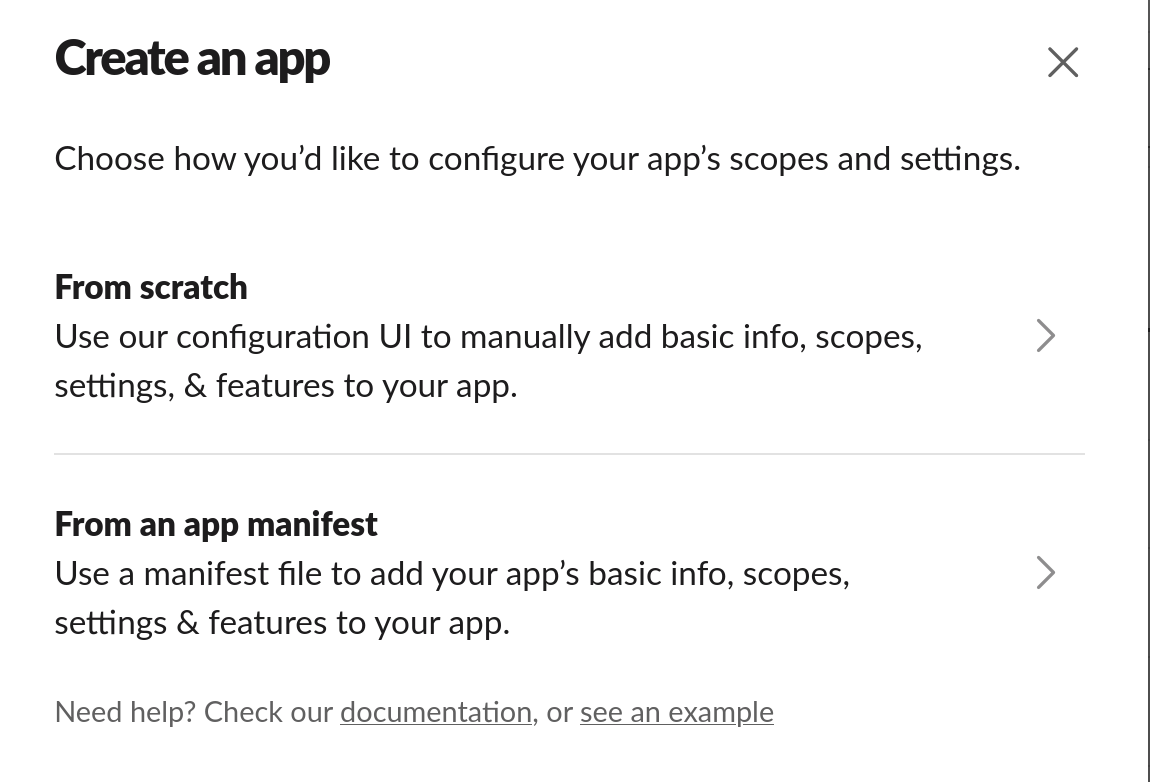Click the chevron arrow beside From scratch
1150x782 pixels.
(1045, 336)
